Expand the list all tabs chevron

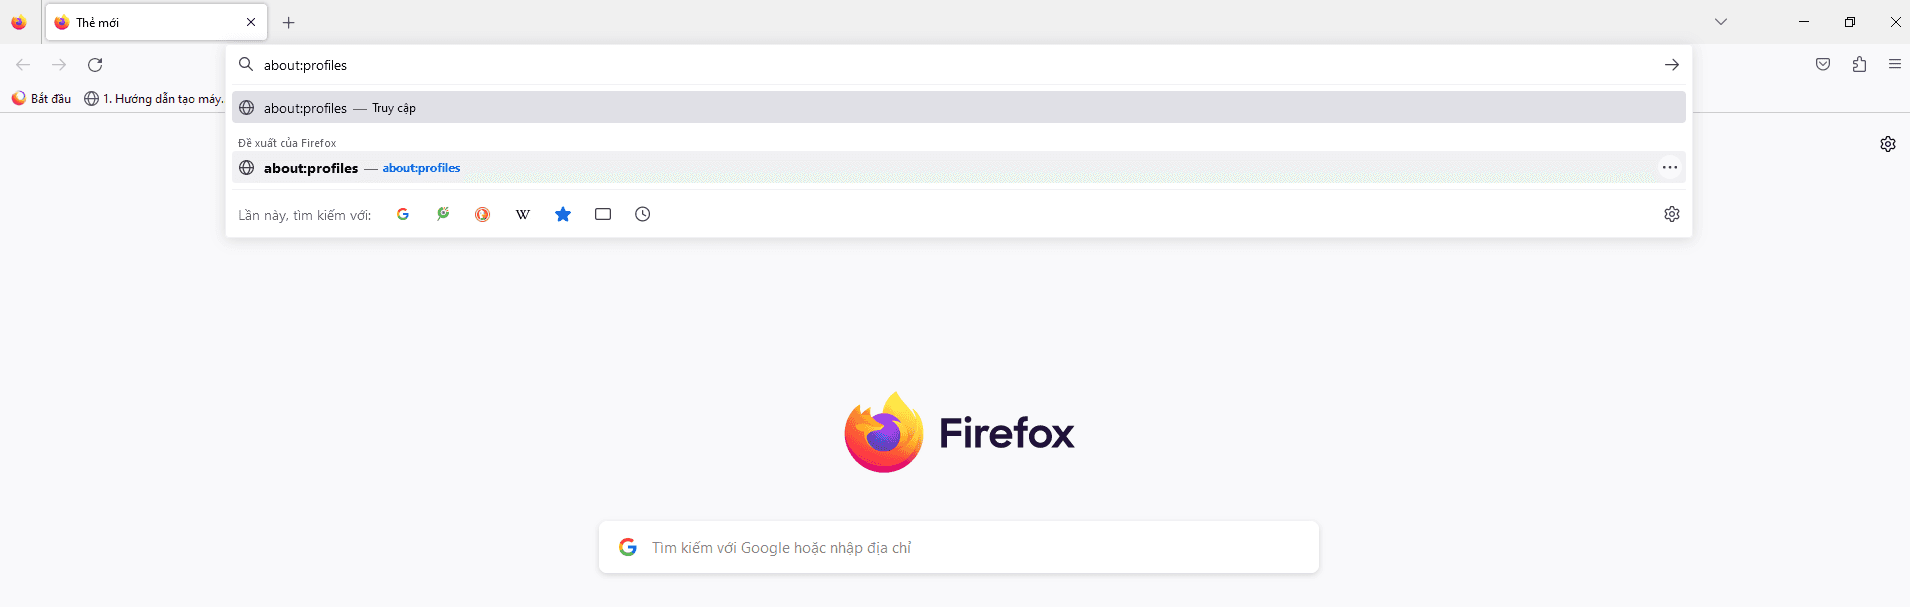1721,22
